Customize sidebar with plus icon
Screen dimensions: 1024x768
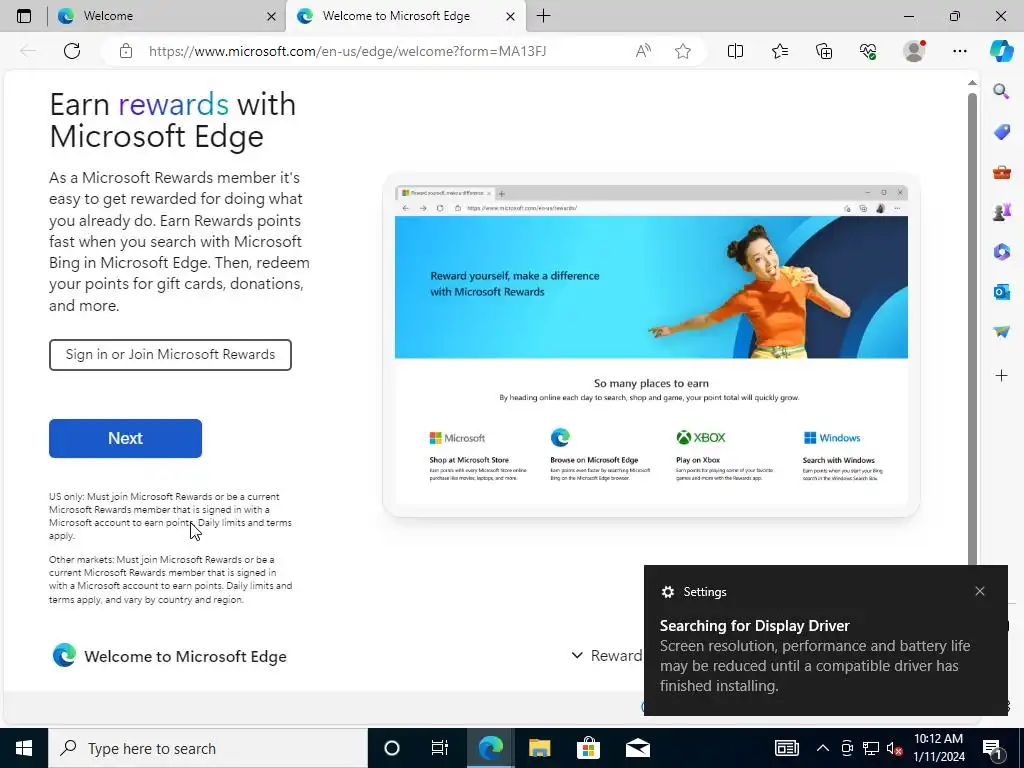1002,376
